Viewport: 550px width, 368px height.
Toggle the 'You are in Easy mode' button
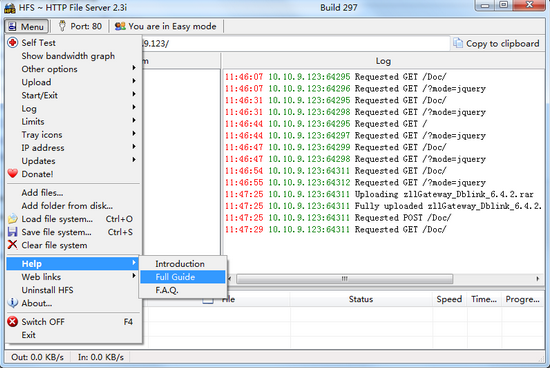coord(166,26)
